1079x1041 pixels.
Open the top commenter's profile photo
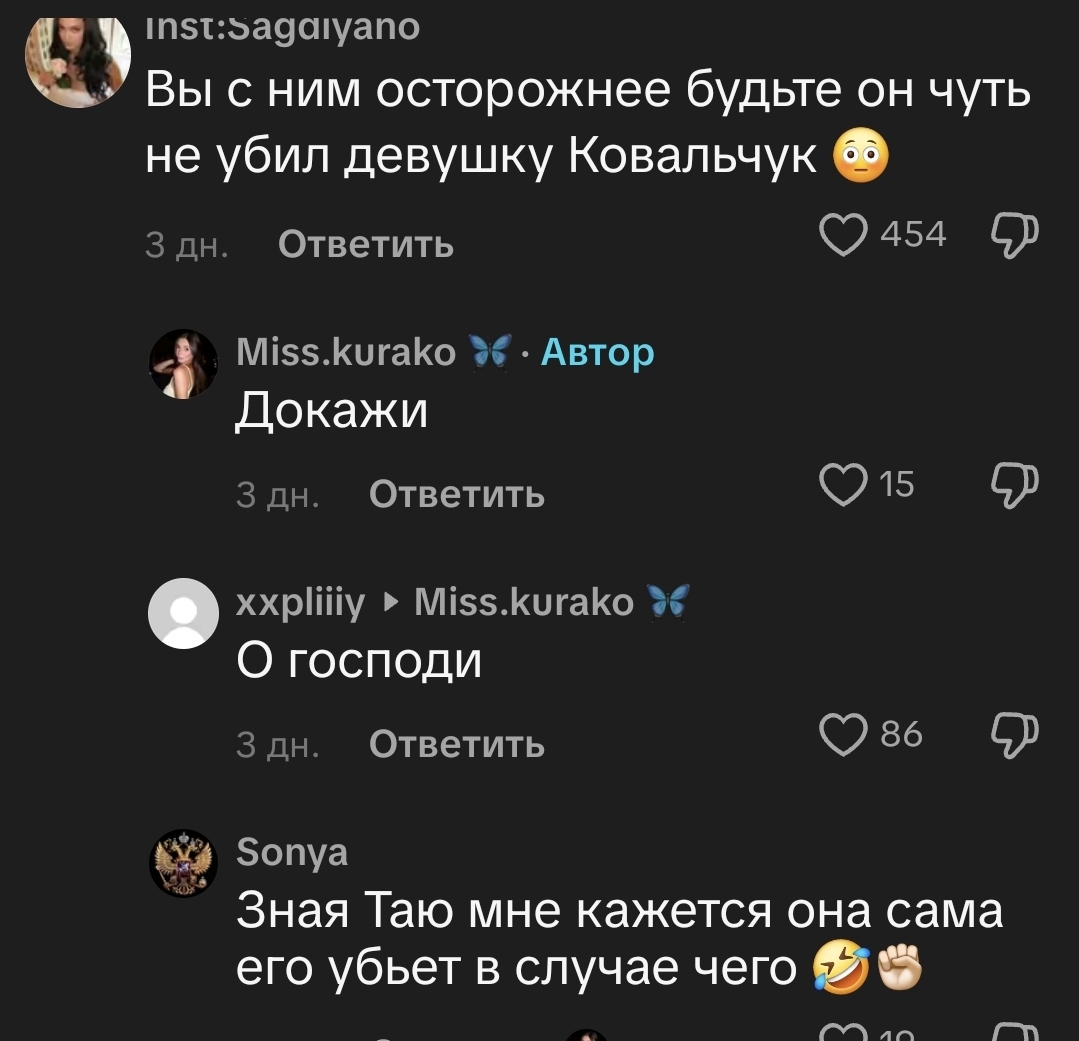(x=78, y=60)
